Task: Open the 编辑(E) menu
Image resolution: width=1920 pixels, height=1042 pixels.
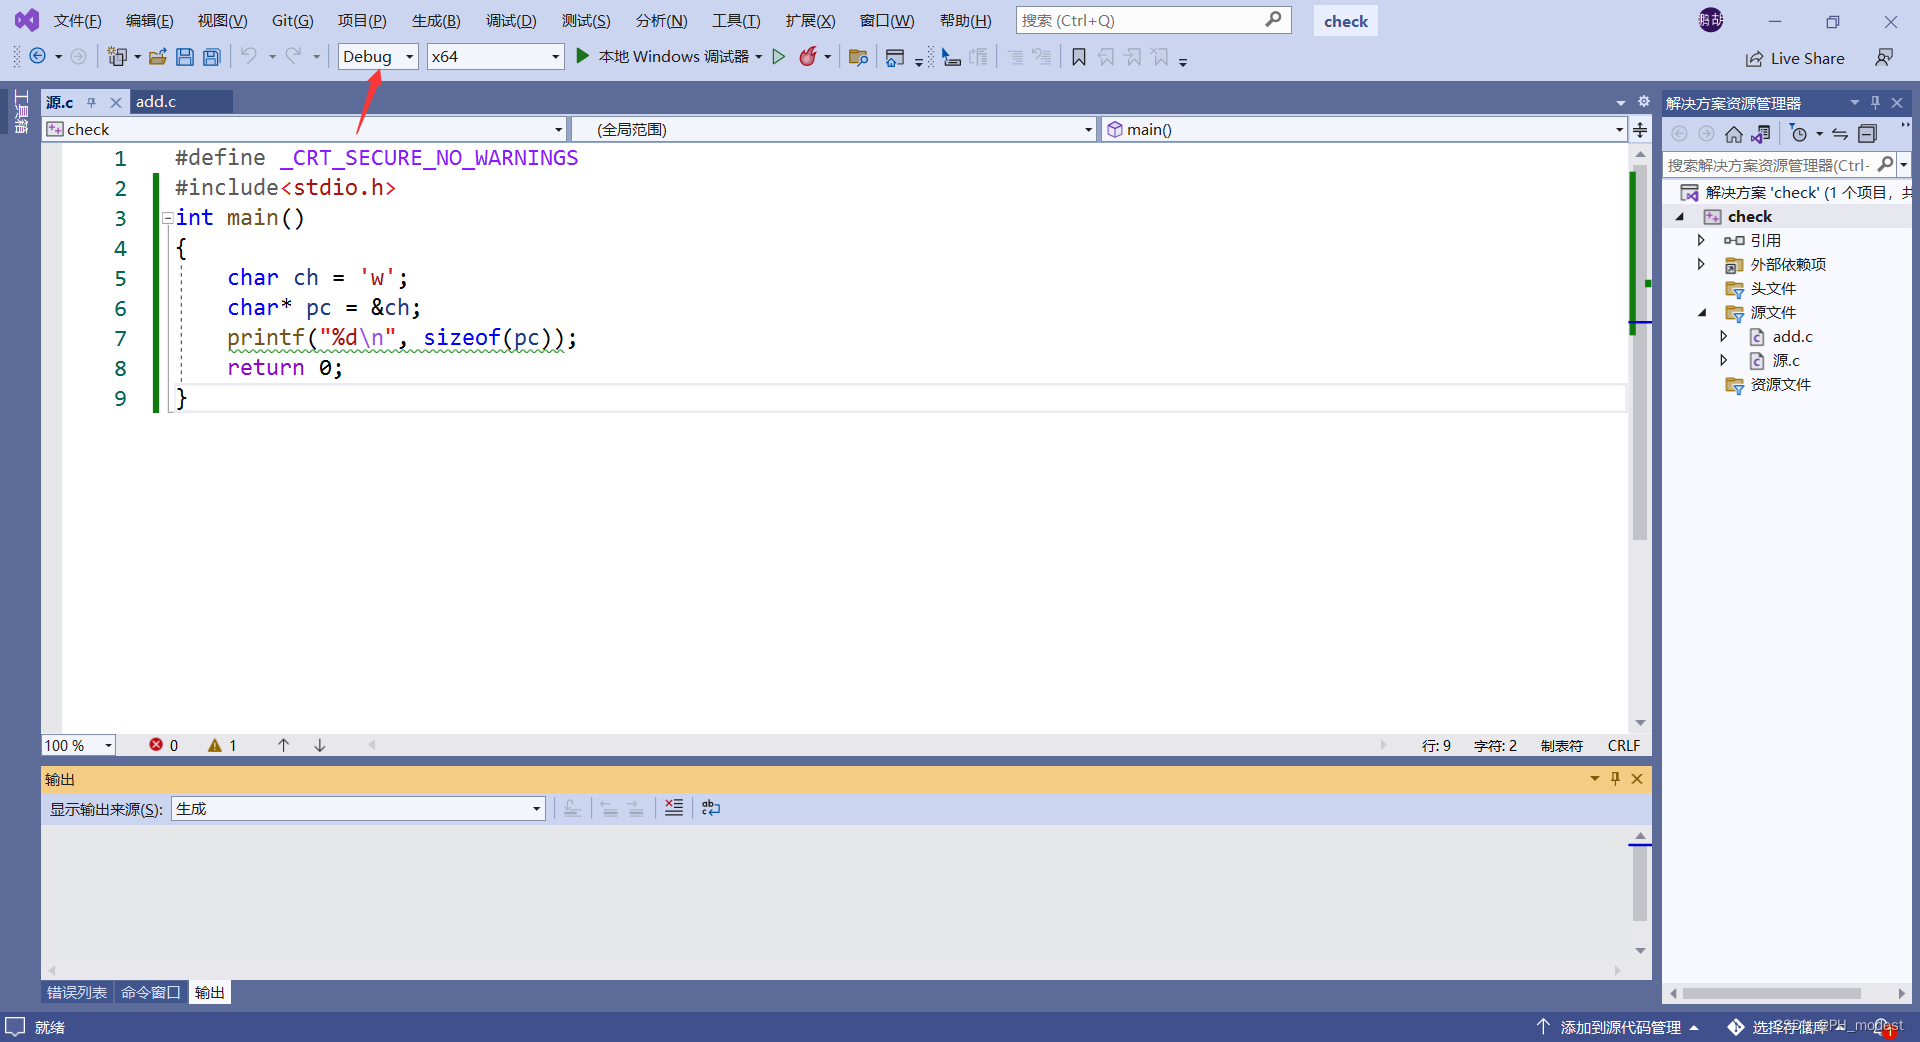Action: coord(149,20)
